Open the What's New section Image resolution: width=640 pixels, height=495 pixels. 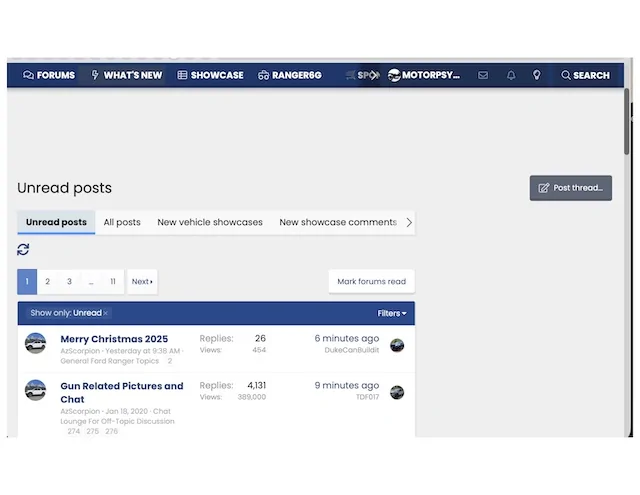pyautogui.click(x=127, y=75)
